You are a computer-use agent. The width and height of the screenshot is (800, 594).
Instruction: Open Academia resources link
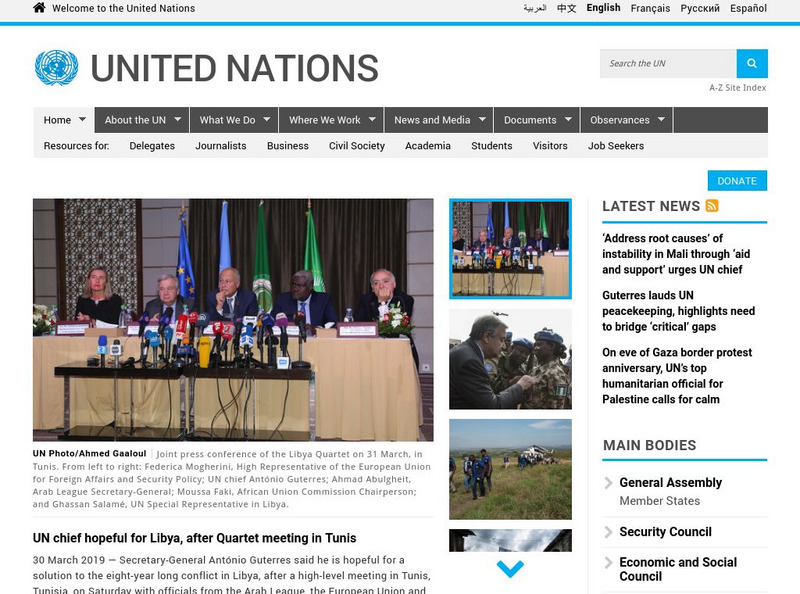click(428, 146)
